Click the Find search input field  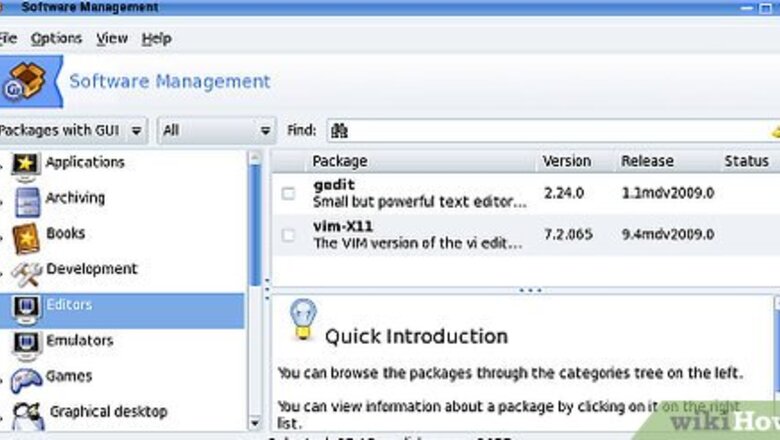point(552,131)
